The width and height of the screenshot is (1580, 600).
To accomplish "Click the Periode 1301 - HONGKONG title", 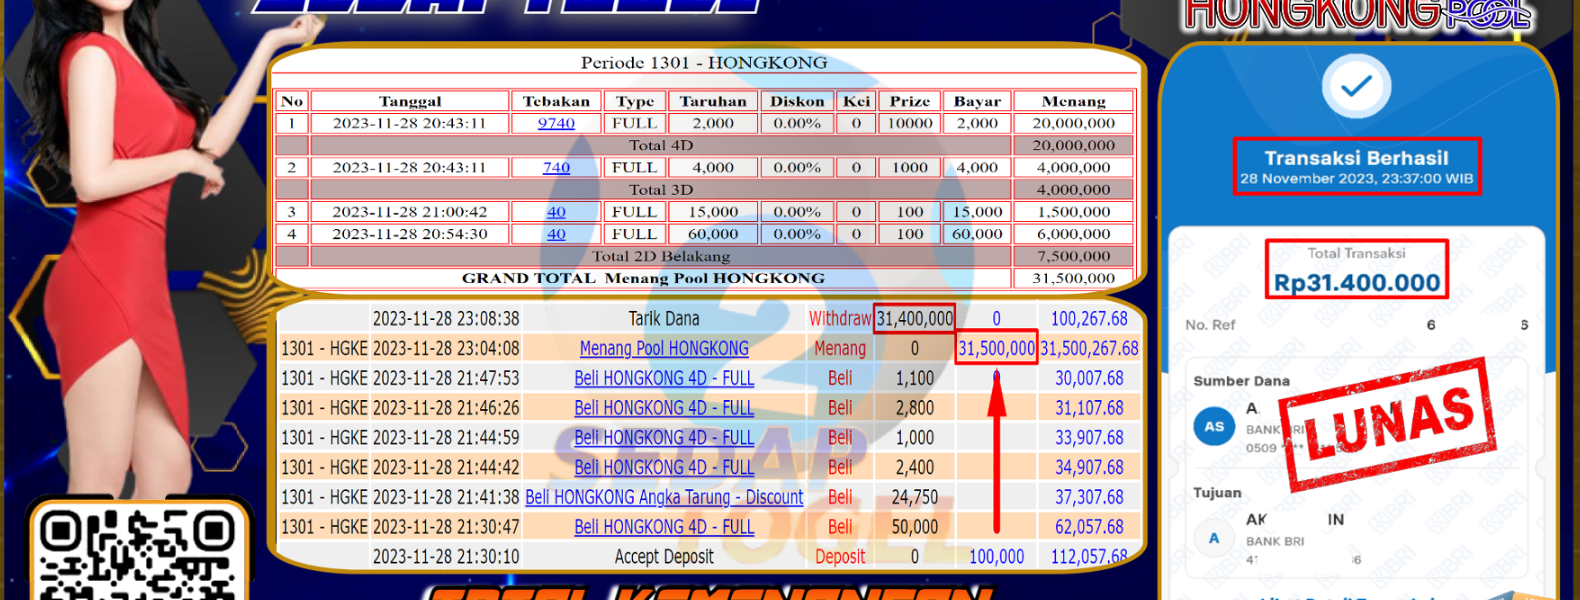I will tap(704, 62).
